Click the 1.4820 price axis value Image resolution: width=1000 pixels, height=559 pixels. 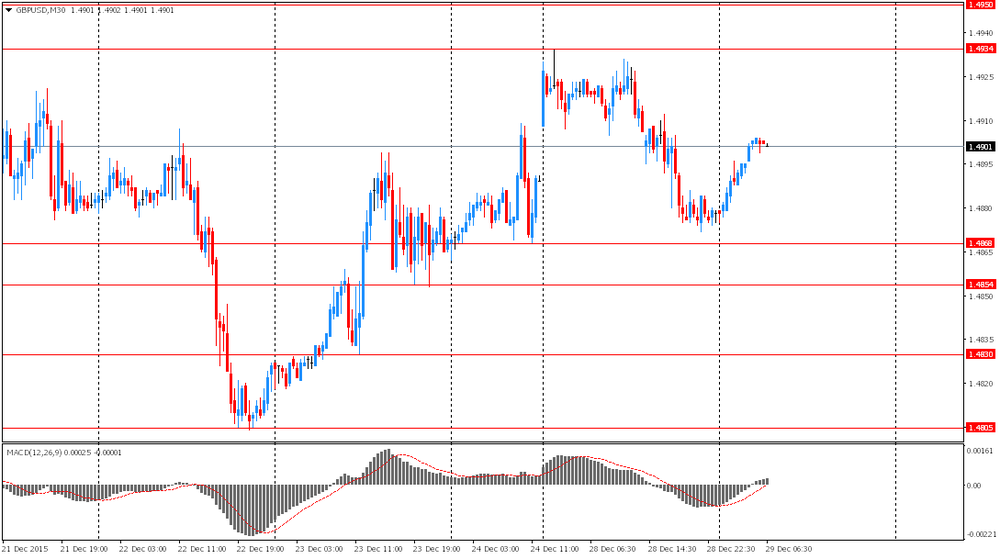pos(980,384)
